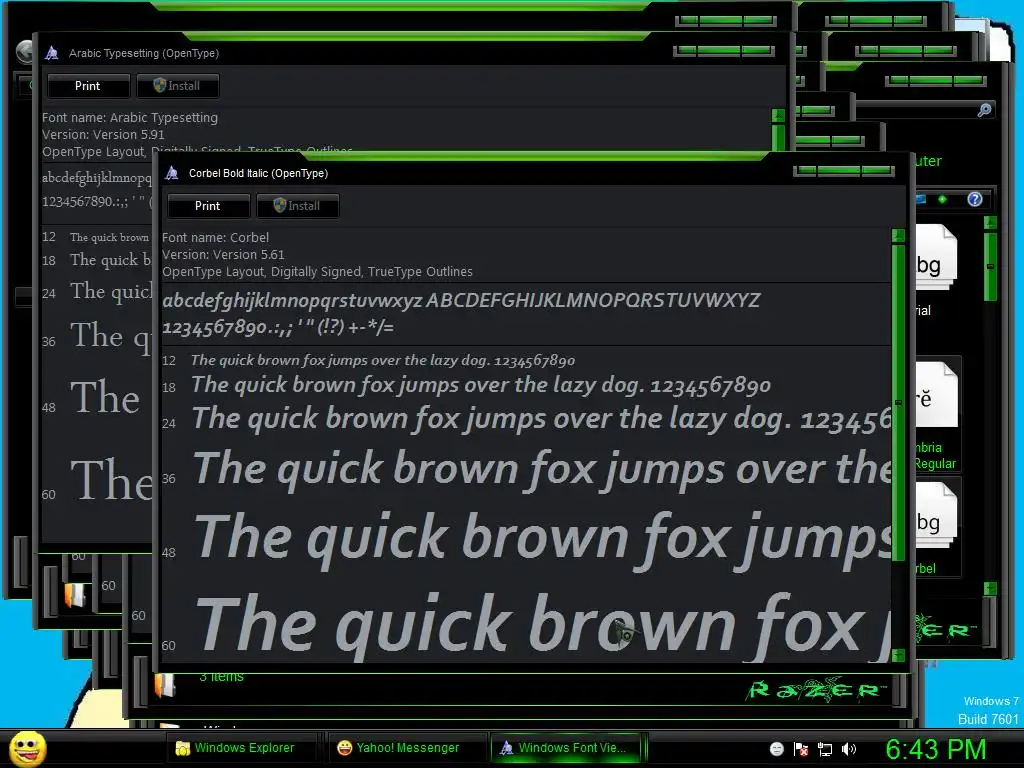Click the 'Version: Version 5.91' text
The image size is (1024, 768).
103,135
